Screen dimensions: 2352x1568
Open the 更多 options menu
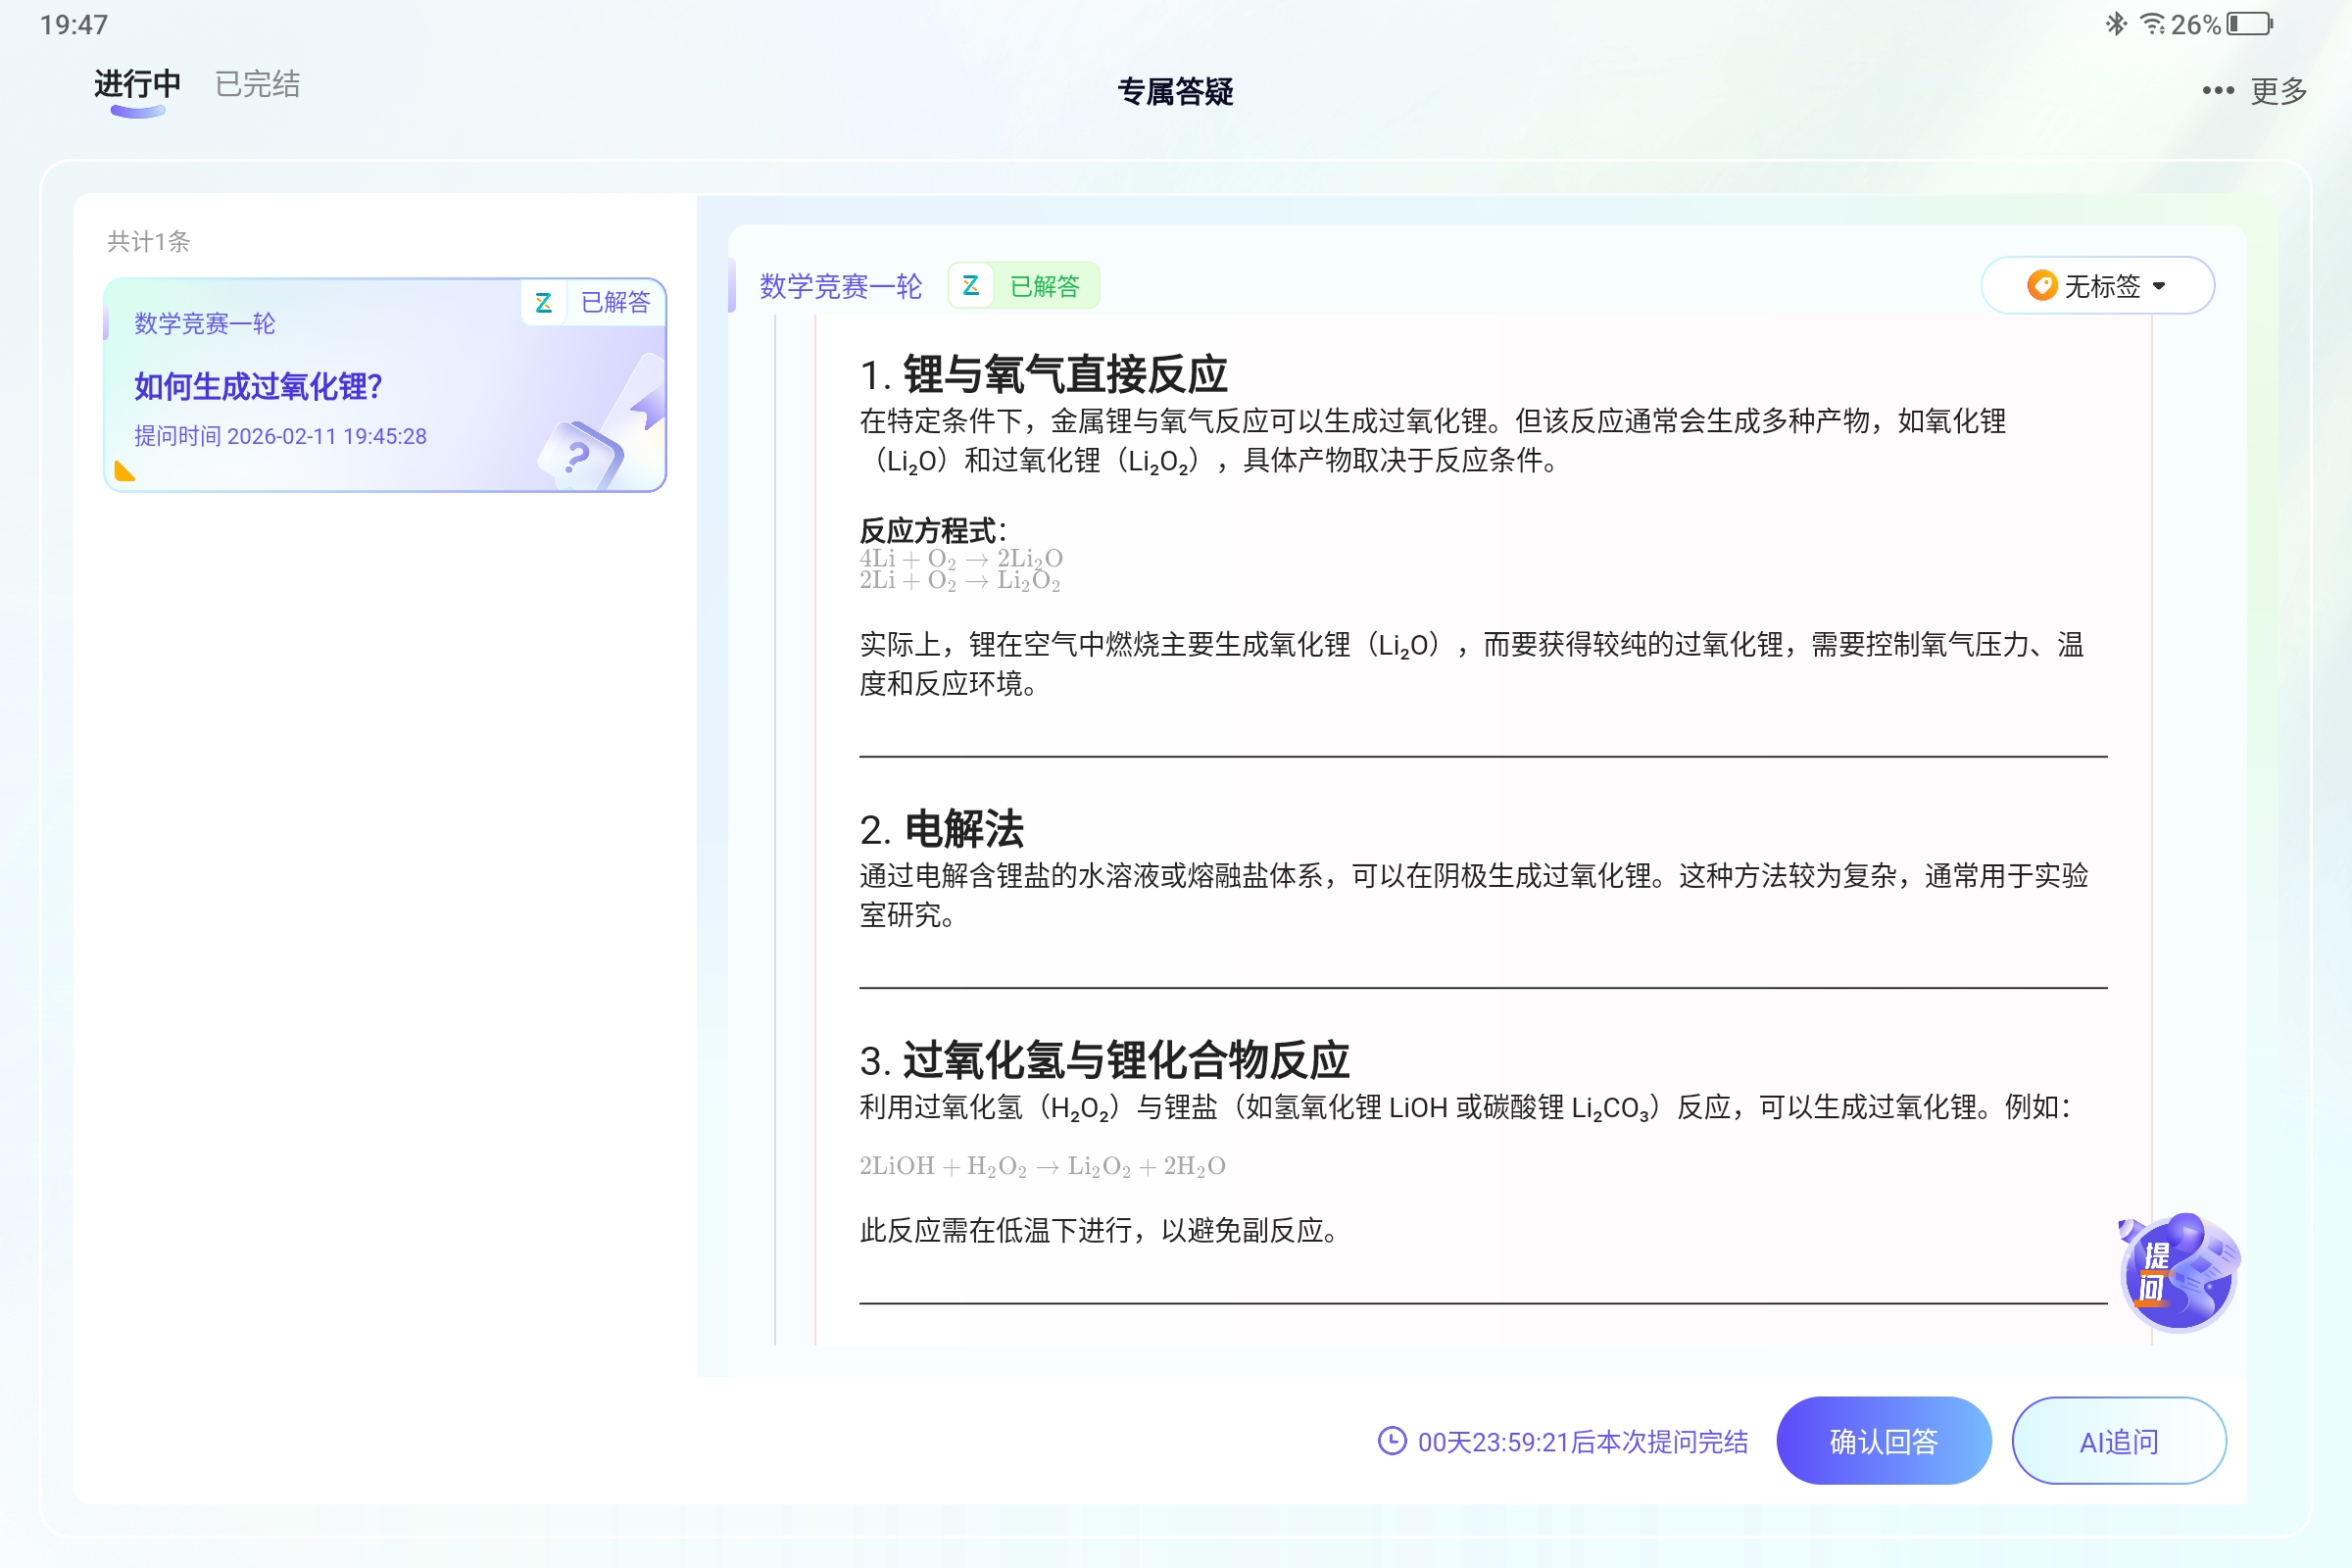(x=2278, y=91)
